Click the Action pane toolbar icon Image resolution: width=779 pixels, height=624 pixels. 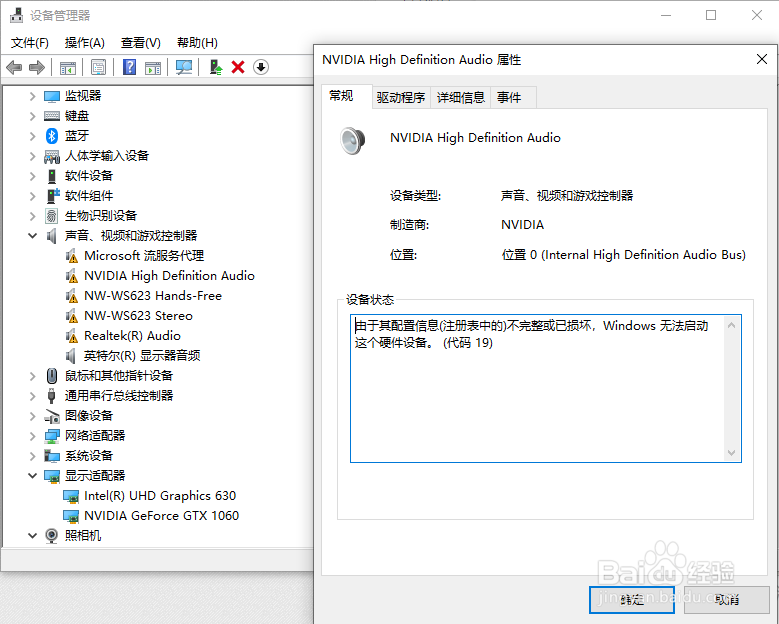[x=153, y=68]
